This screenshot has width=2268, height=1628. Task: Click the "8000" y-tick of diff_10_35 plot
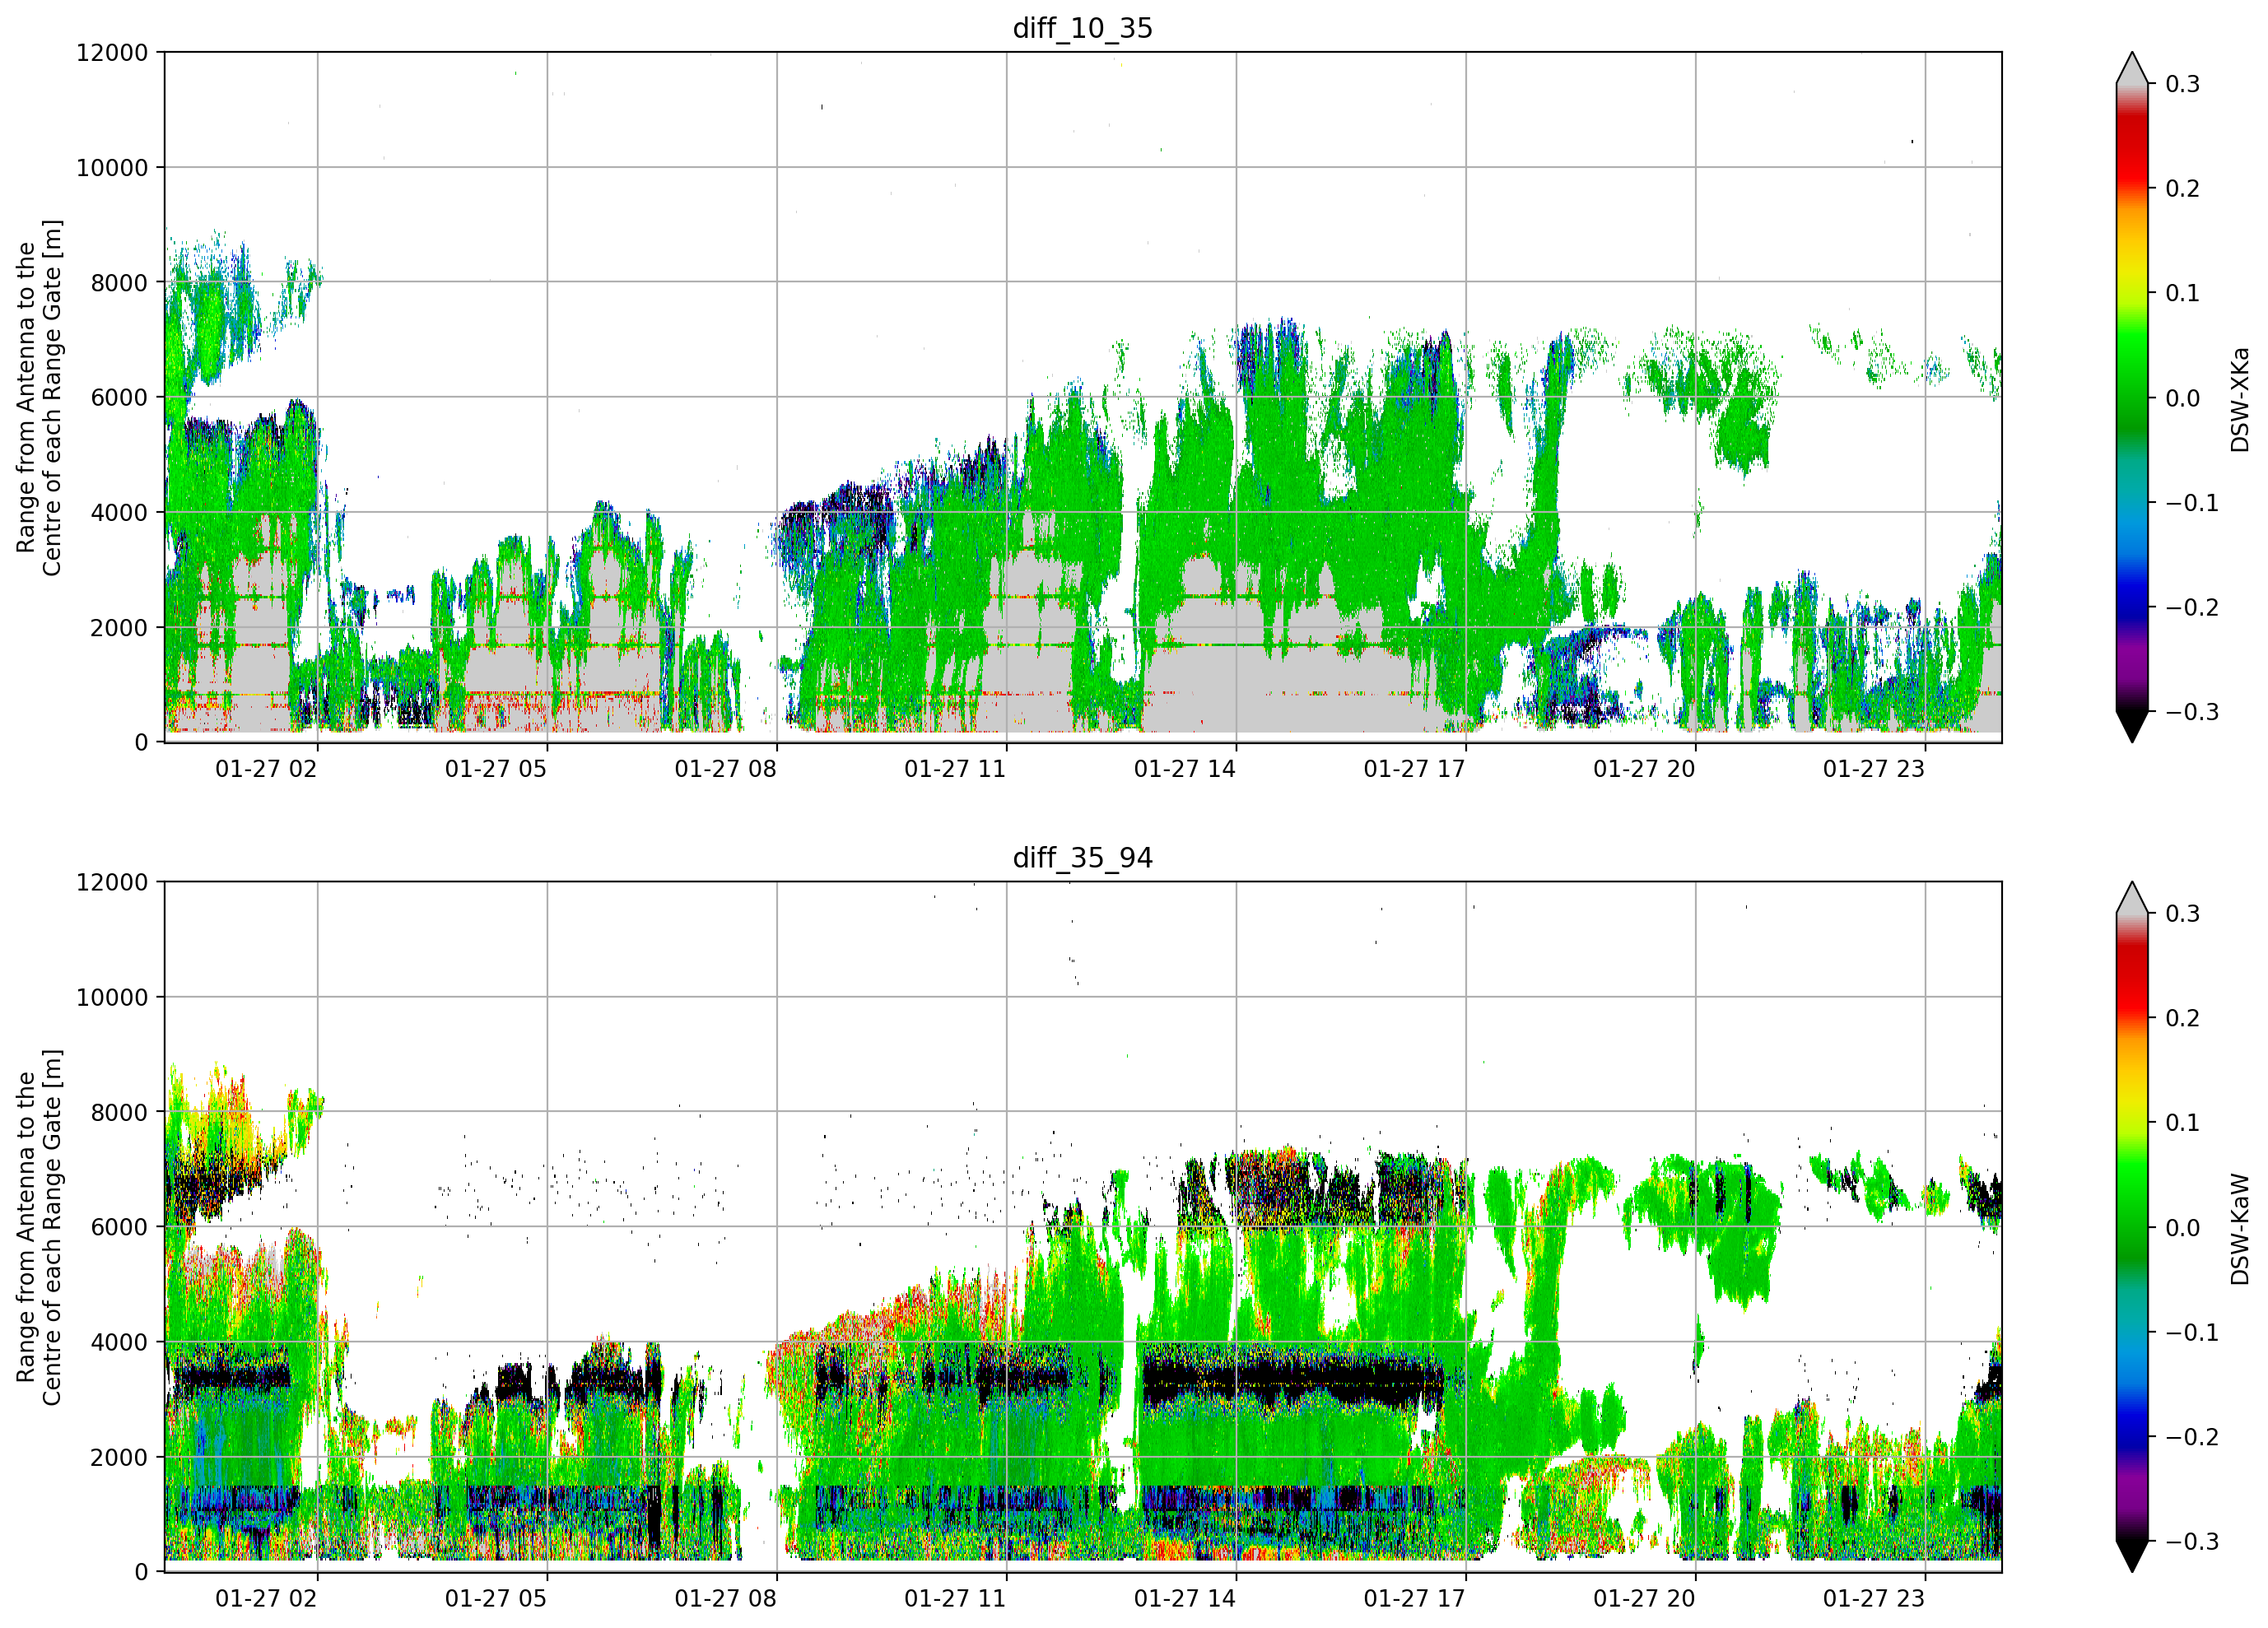coord(119,283)
